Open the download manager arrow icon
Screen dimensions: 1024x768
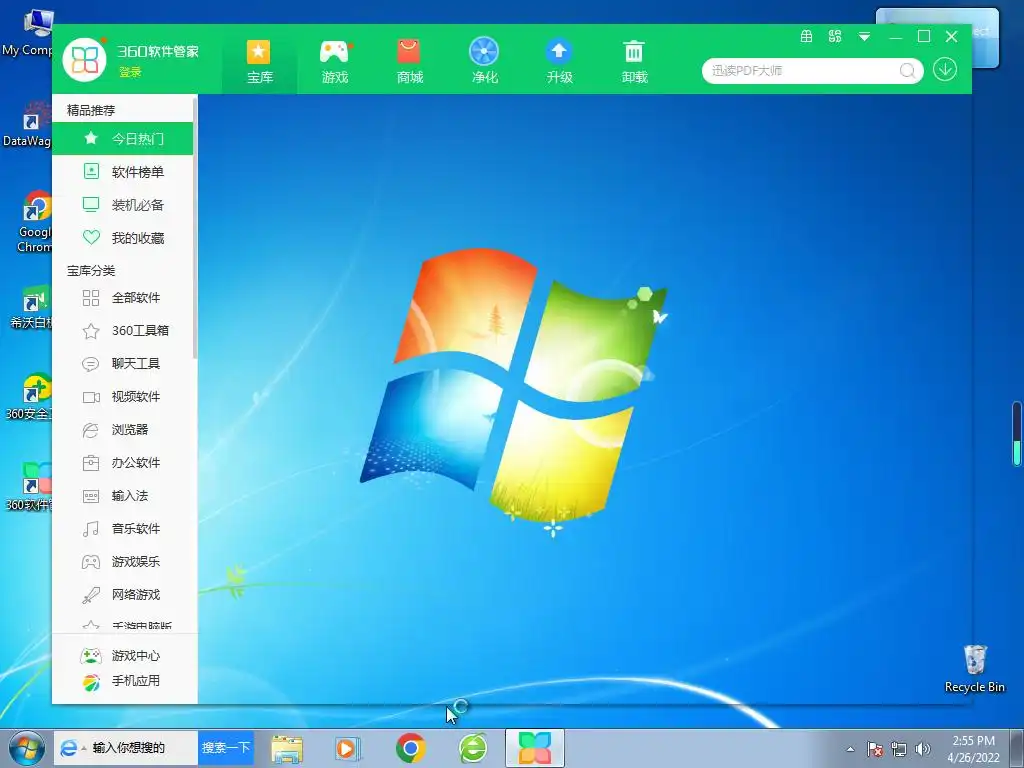coord(944,69)
